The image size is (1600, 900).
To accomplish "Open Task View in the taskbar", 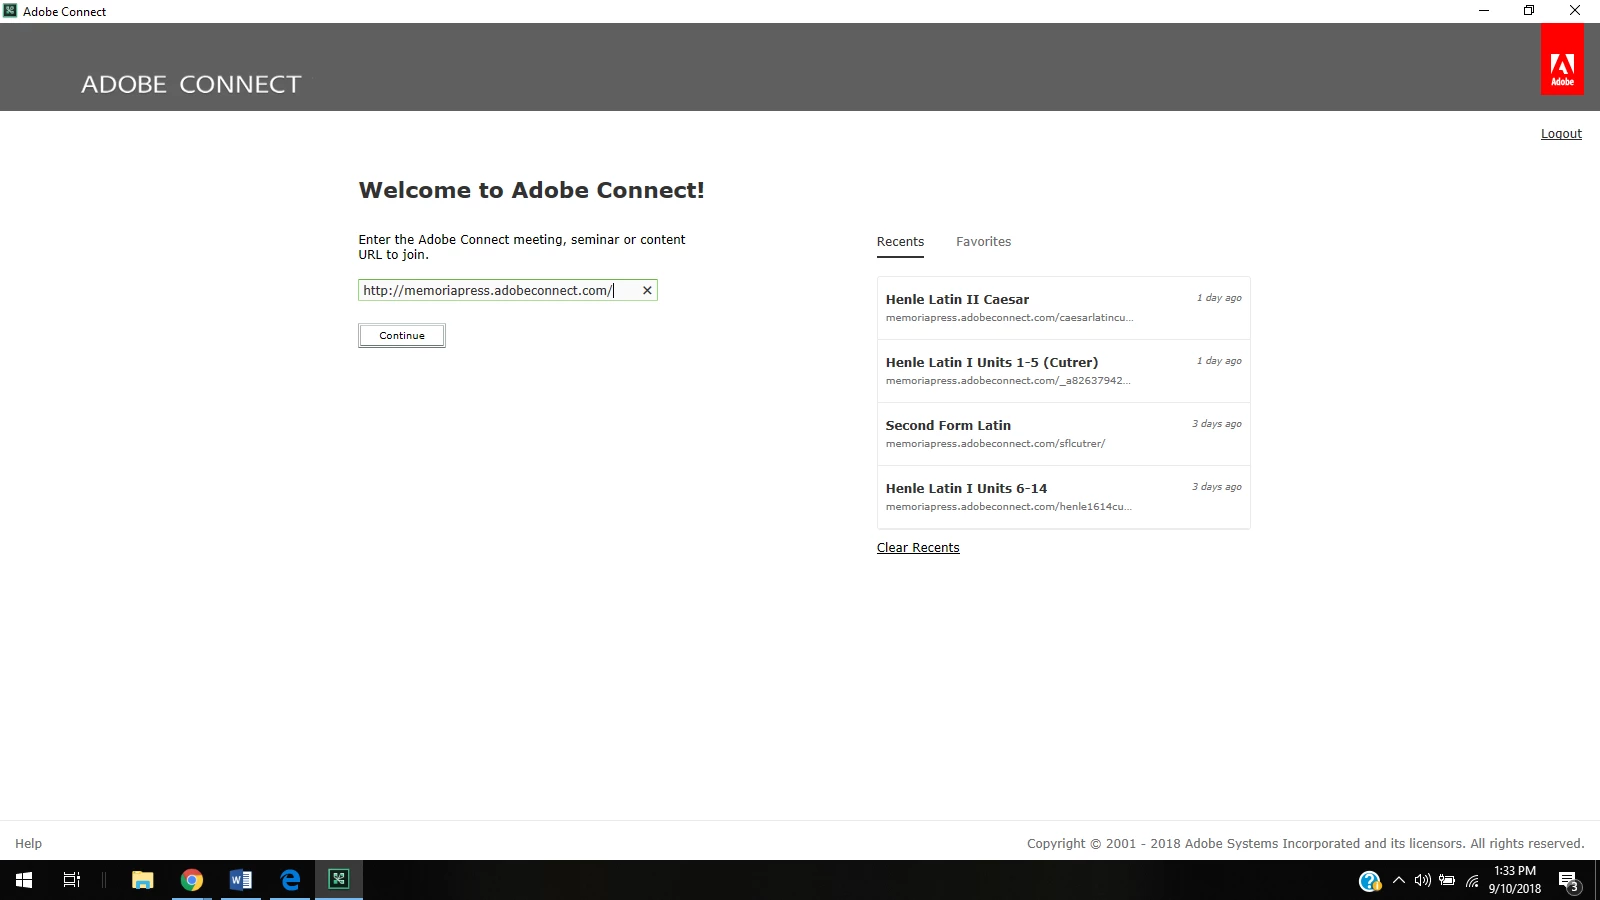I will (72, 880).
